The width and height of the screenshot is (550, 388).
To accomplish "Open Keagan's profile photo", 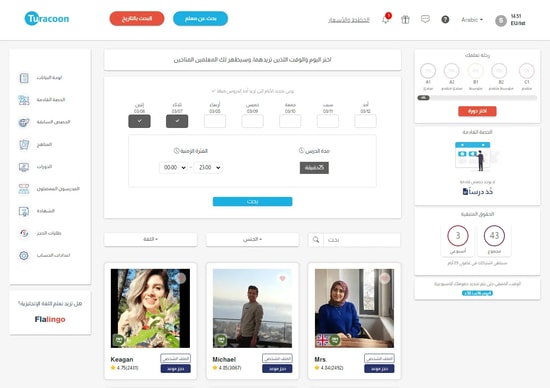I will (150, 308).
